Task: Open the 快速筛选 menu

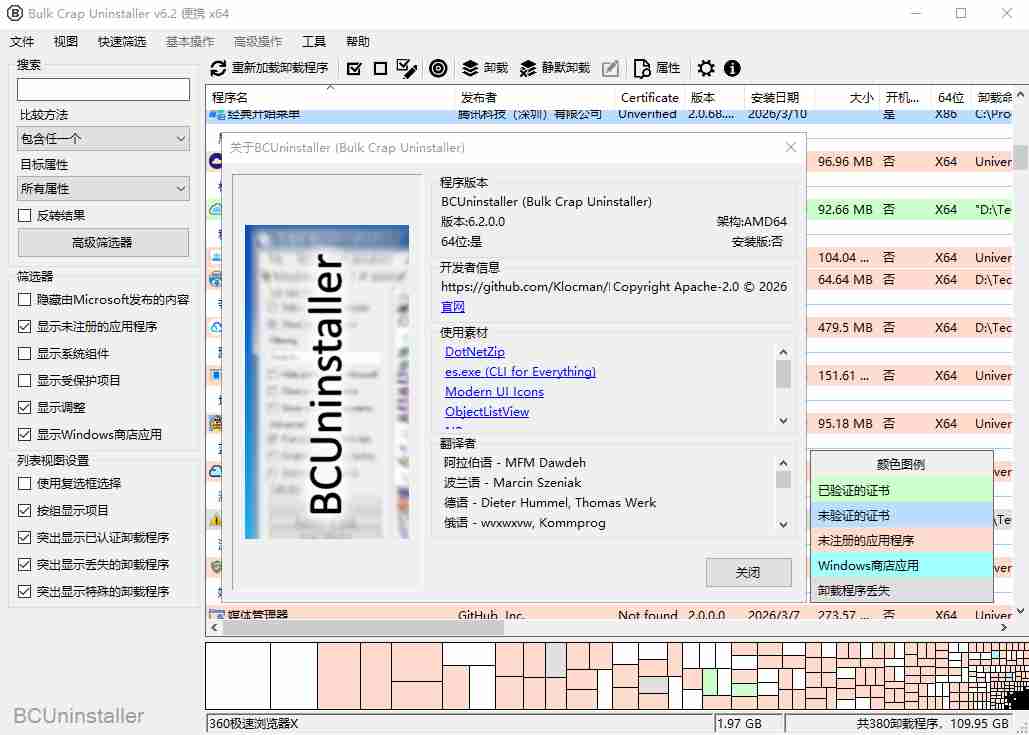Action: coord(122,41)
